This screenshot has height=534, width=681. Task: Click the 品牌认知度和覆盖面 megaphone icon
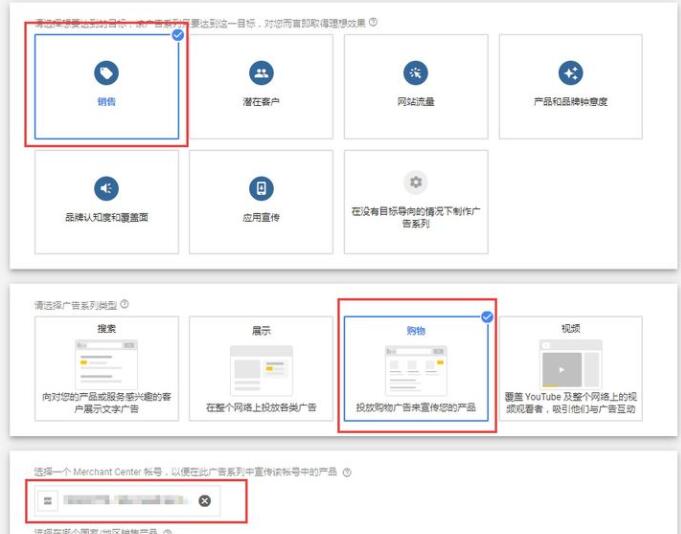106,188
